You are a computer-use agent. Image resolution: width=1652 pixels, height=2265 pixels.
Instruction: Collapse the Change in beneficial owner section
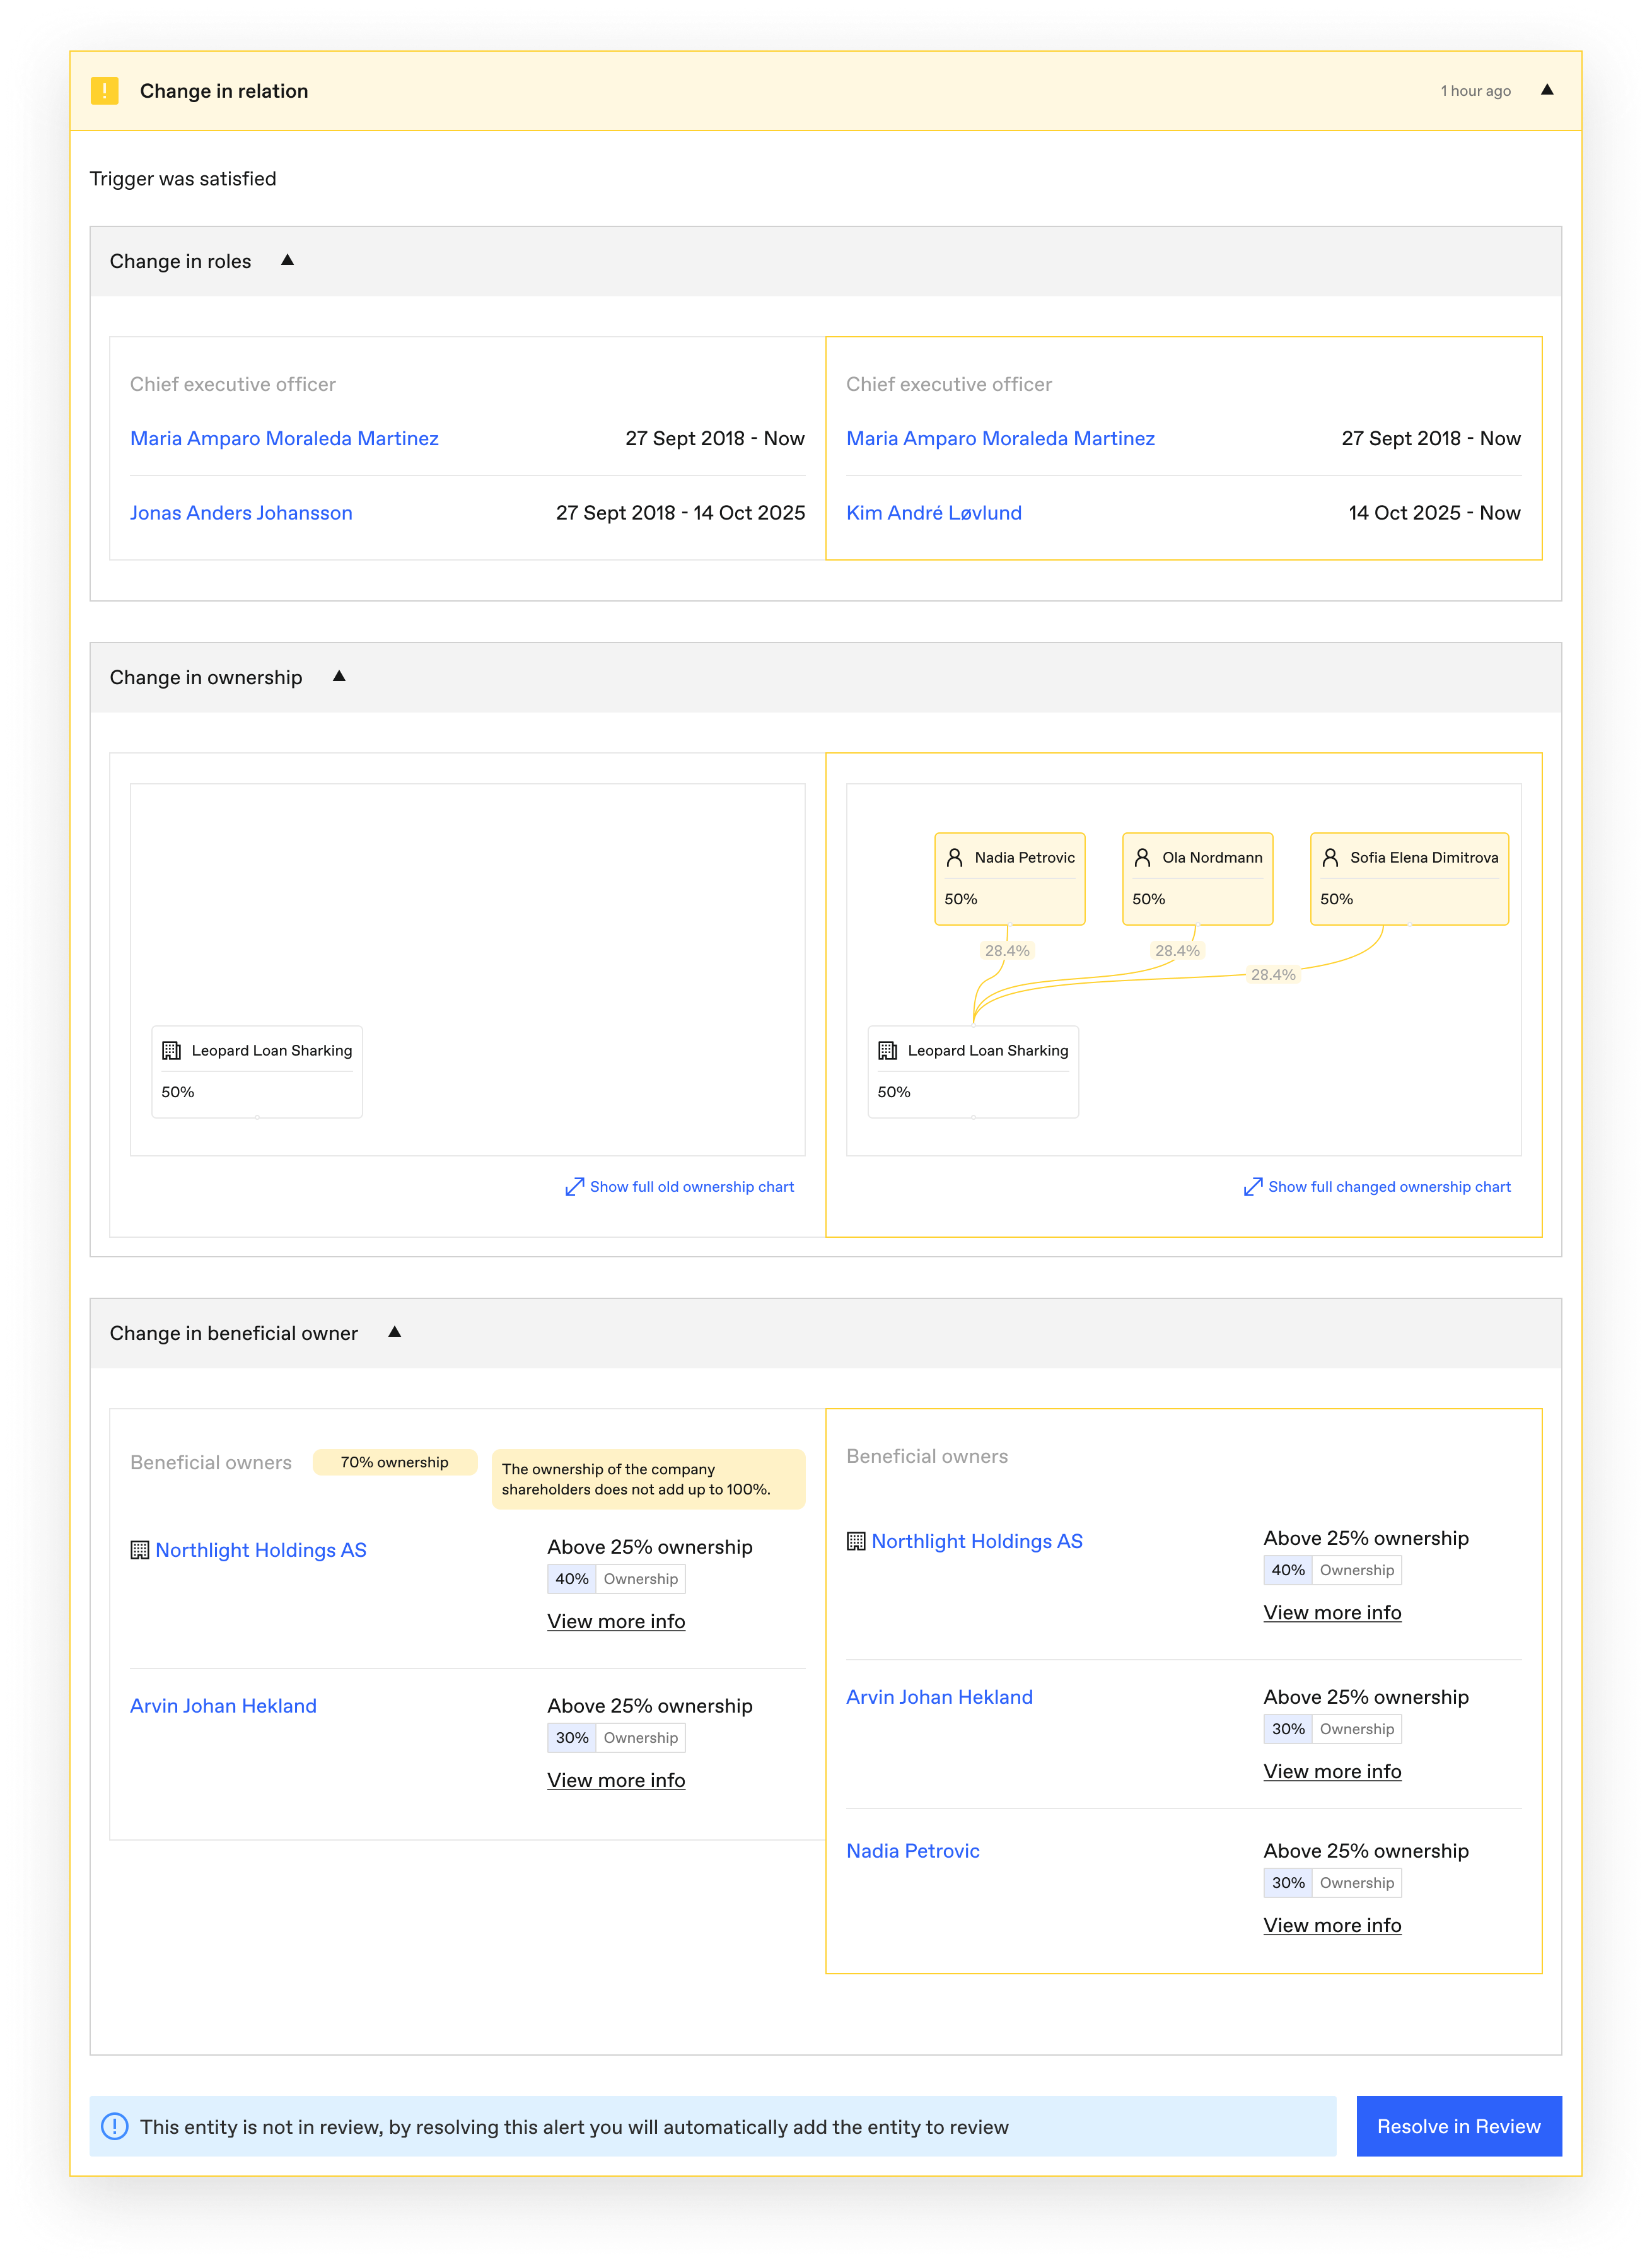pos(395,1332)
